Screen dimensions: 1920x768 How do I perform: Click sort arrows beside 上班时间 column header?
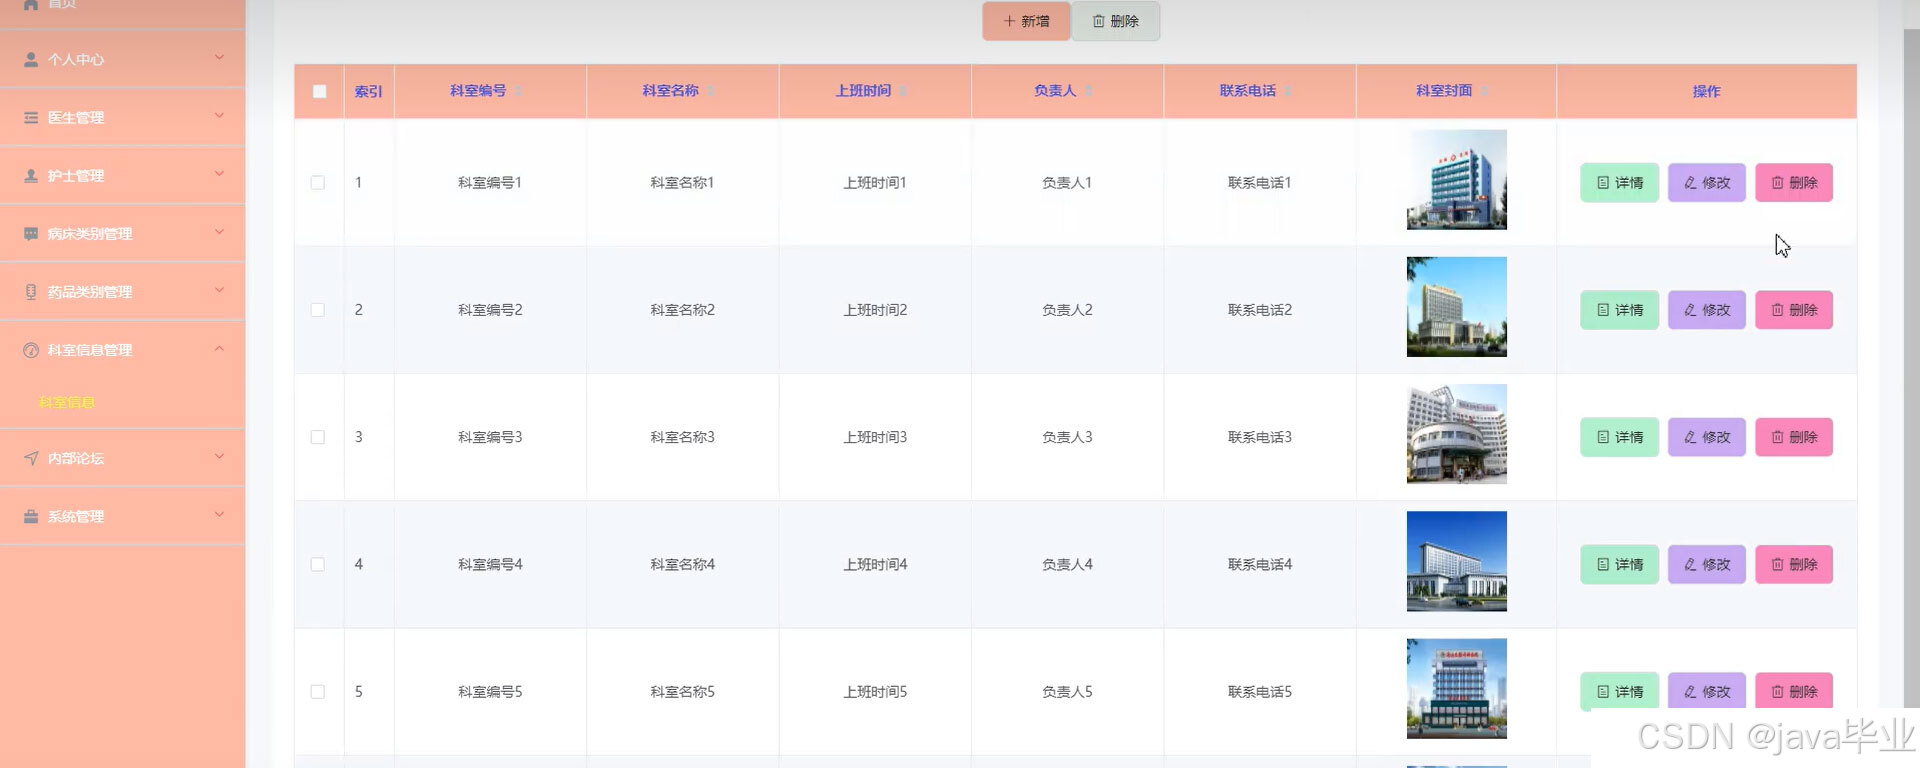(903, 91)
